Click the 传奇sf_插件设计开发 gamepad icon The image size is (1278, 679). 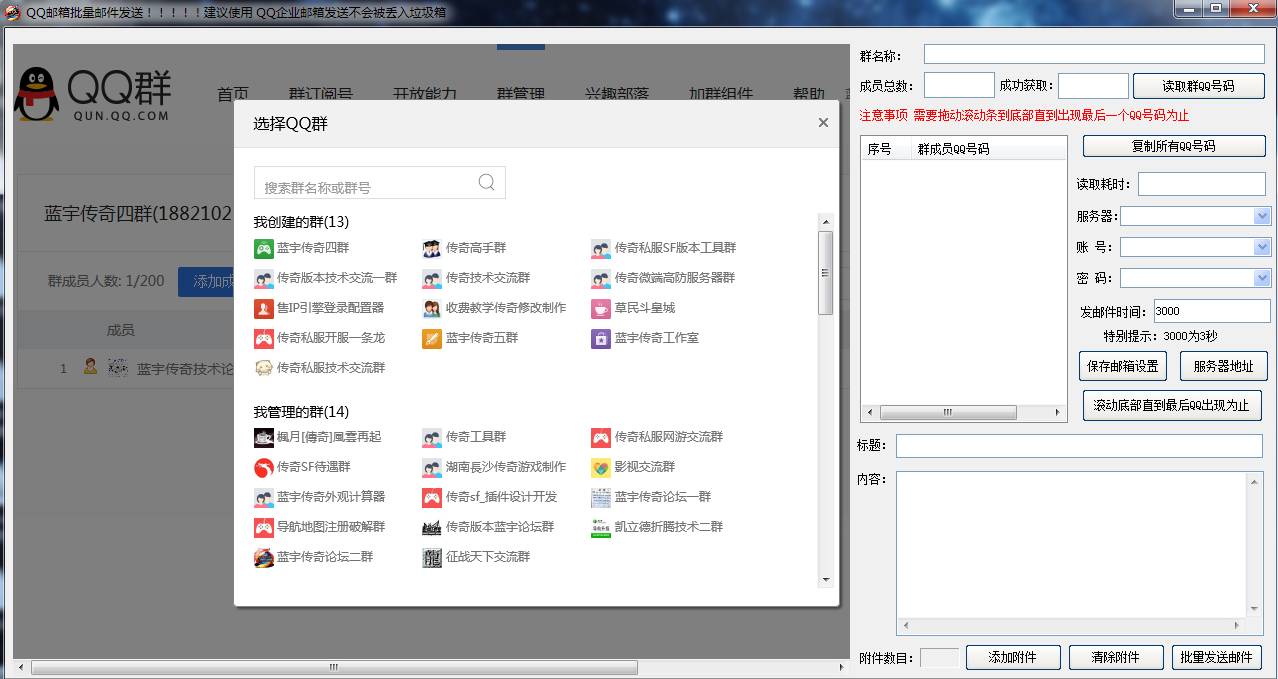pyautogui.click(x=432, y=497)
